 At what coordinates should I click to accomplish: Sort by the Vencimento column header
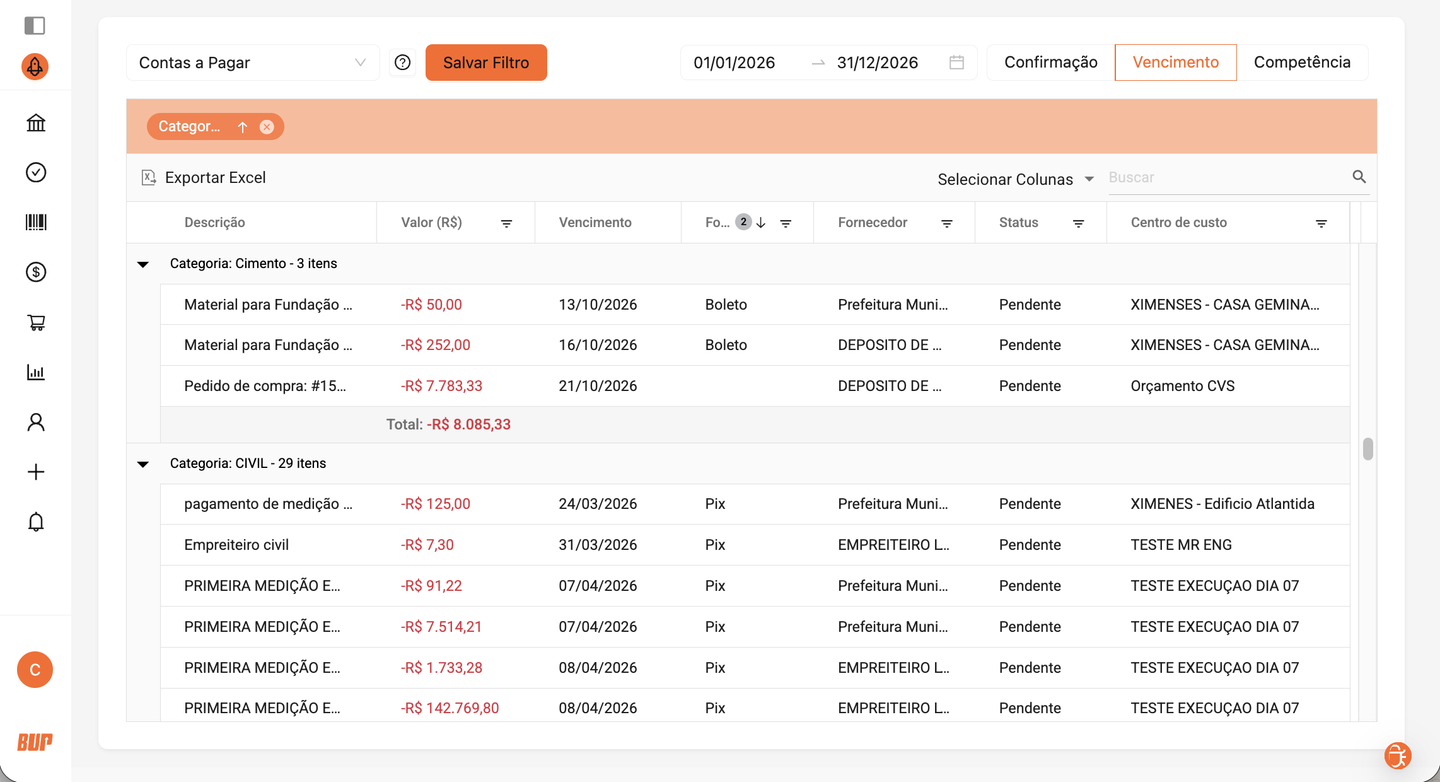tap(595, 223)
